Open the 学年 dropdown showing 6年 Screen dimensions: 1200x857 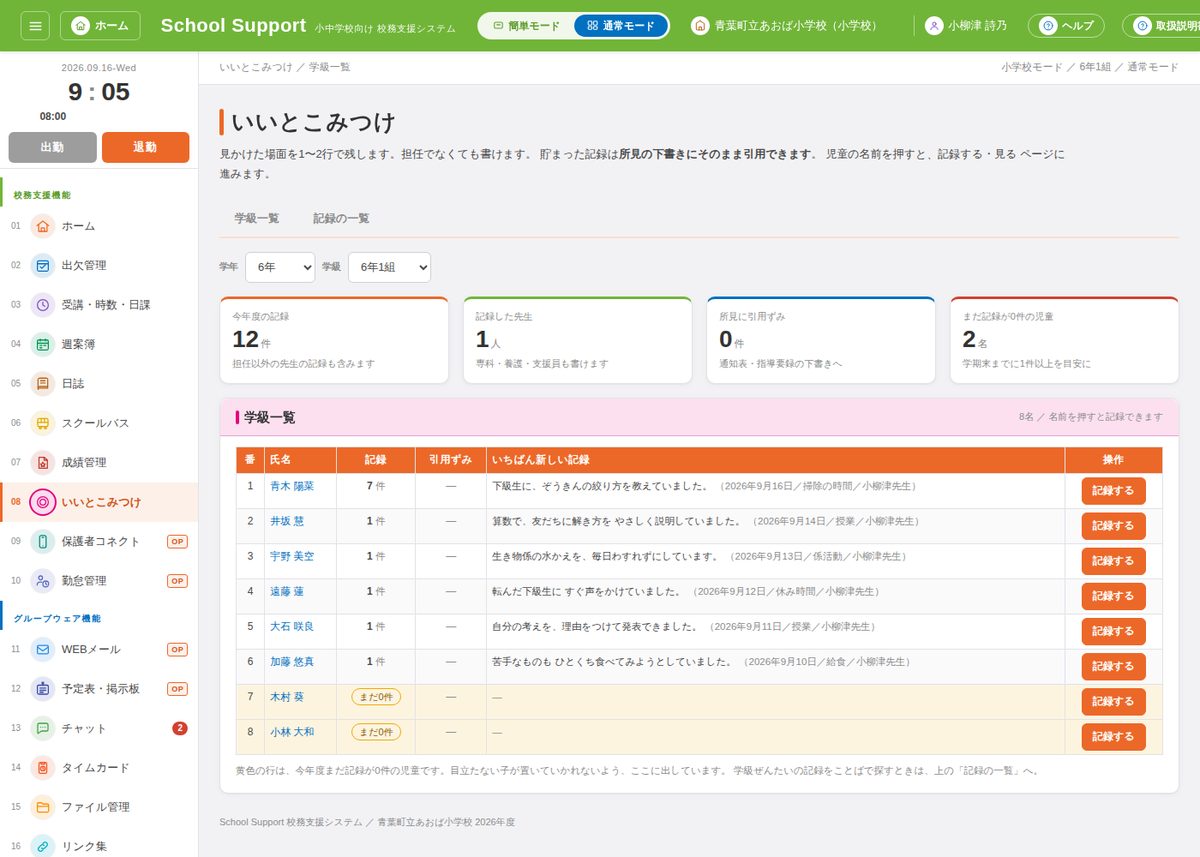coord(280,268)
